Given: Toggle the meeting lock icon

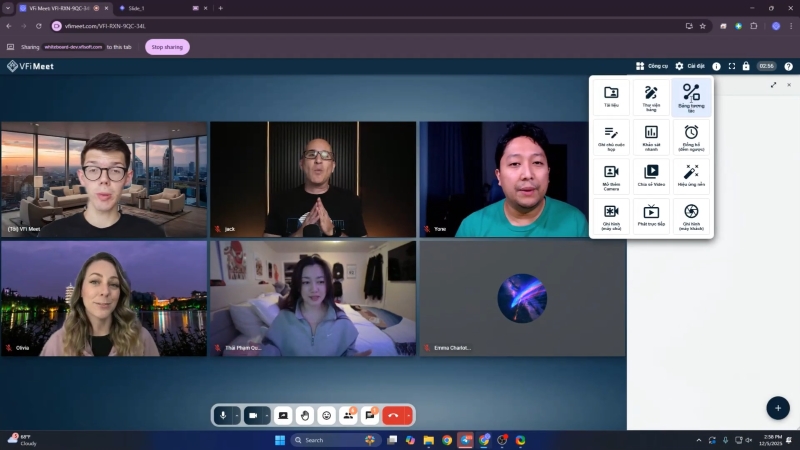Looking at the screenshot, I should (x=746, y=66).
